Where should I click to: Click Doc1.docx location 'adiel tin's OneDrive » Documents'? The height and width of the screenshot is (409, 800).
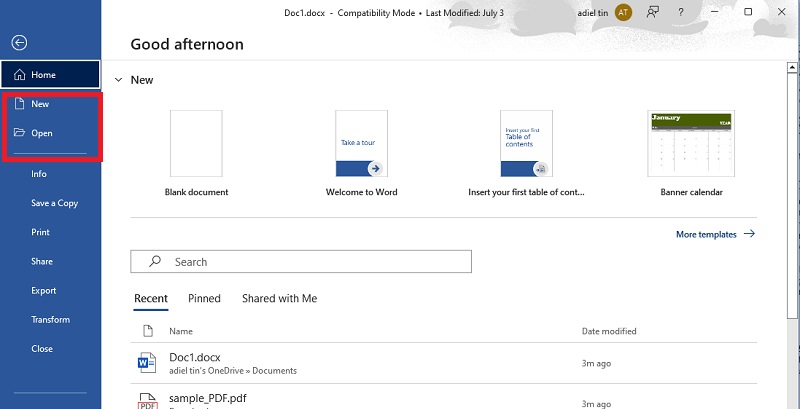pos(233,371)
